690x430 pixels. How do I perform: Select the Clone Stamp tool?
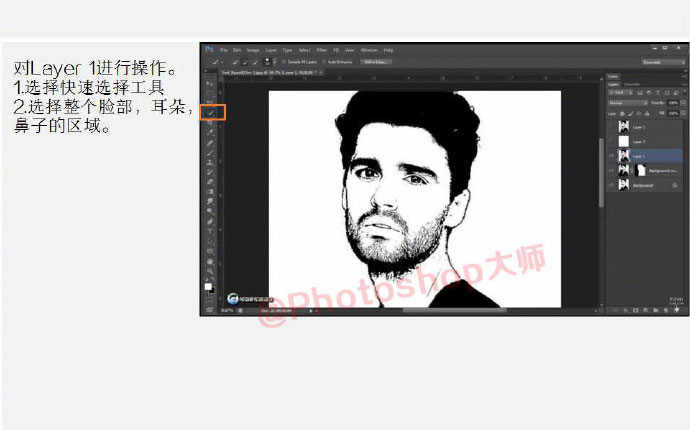coord(209,162)
